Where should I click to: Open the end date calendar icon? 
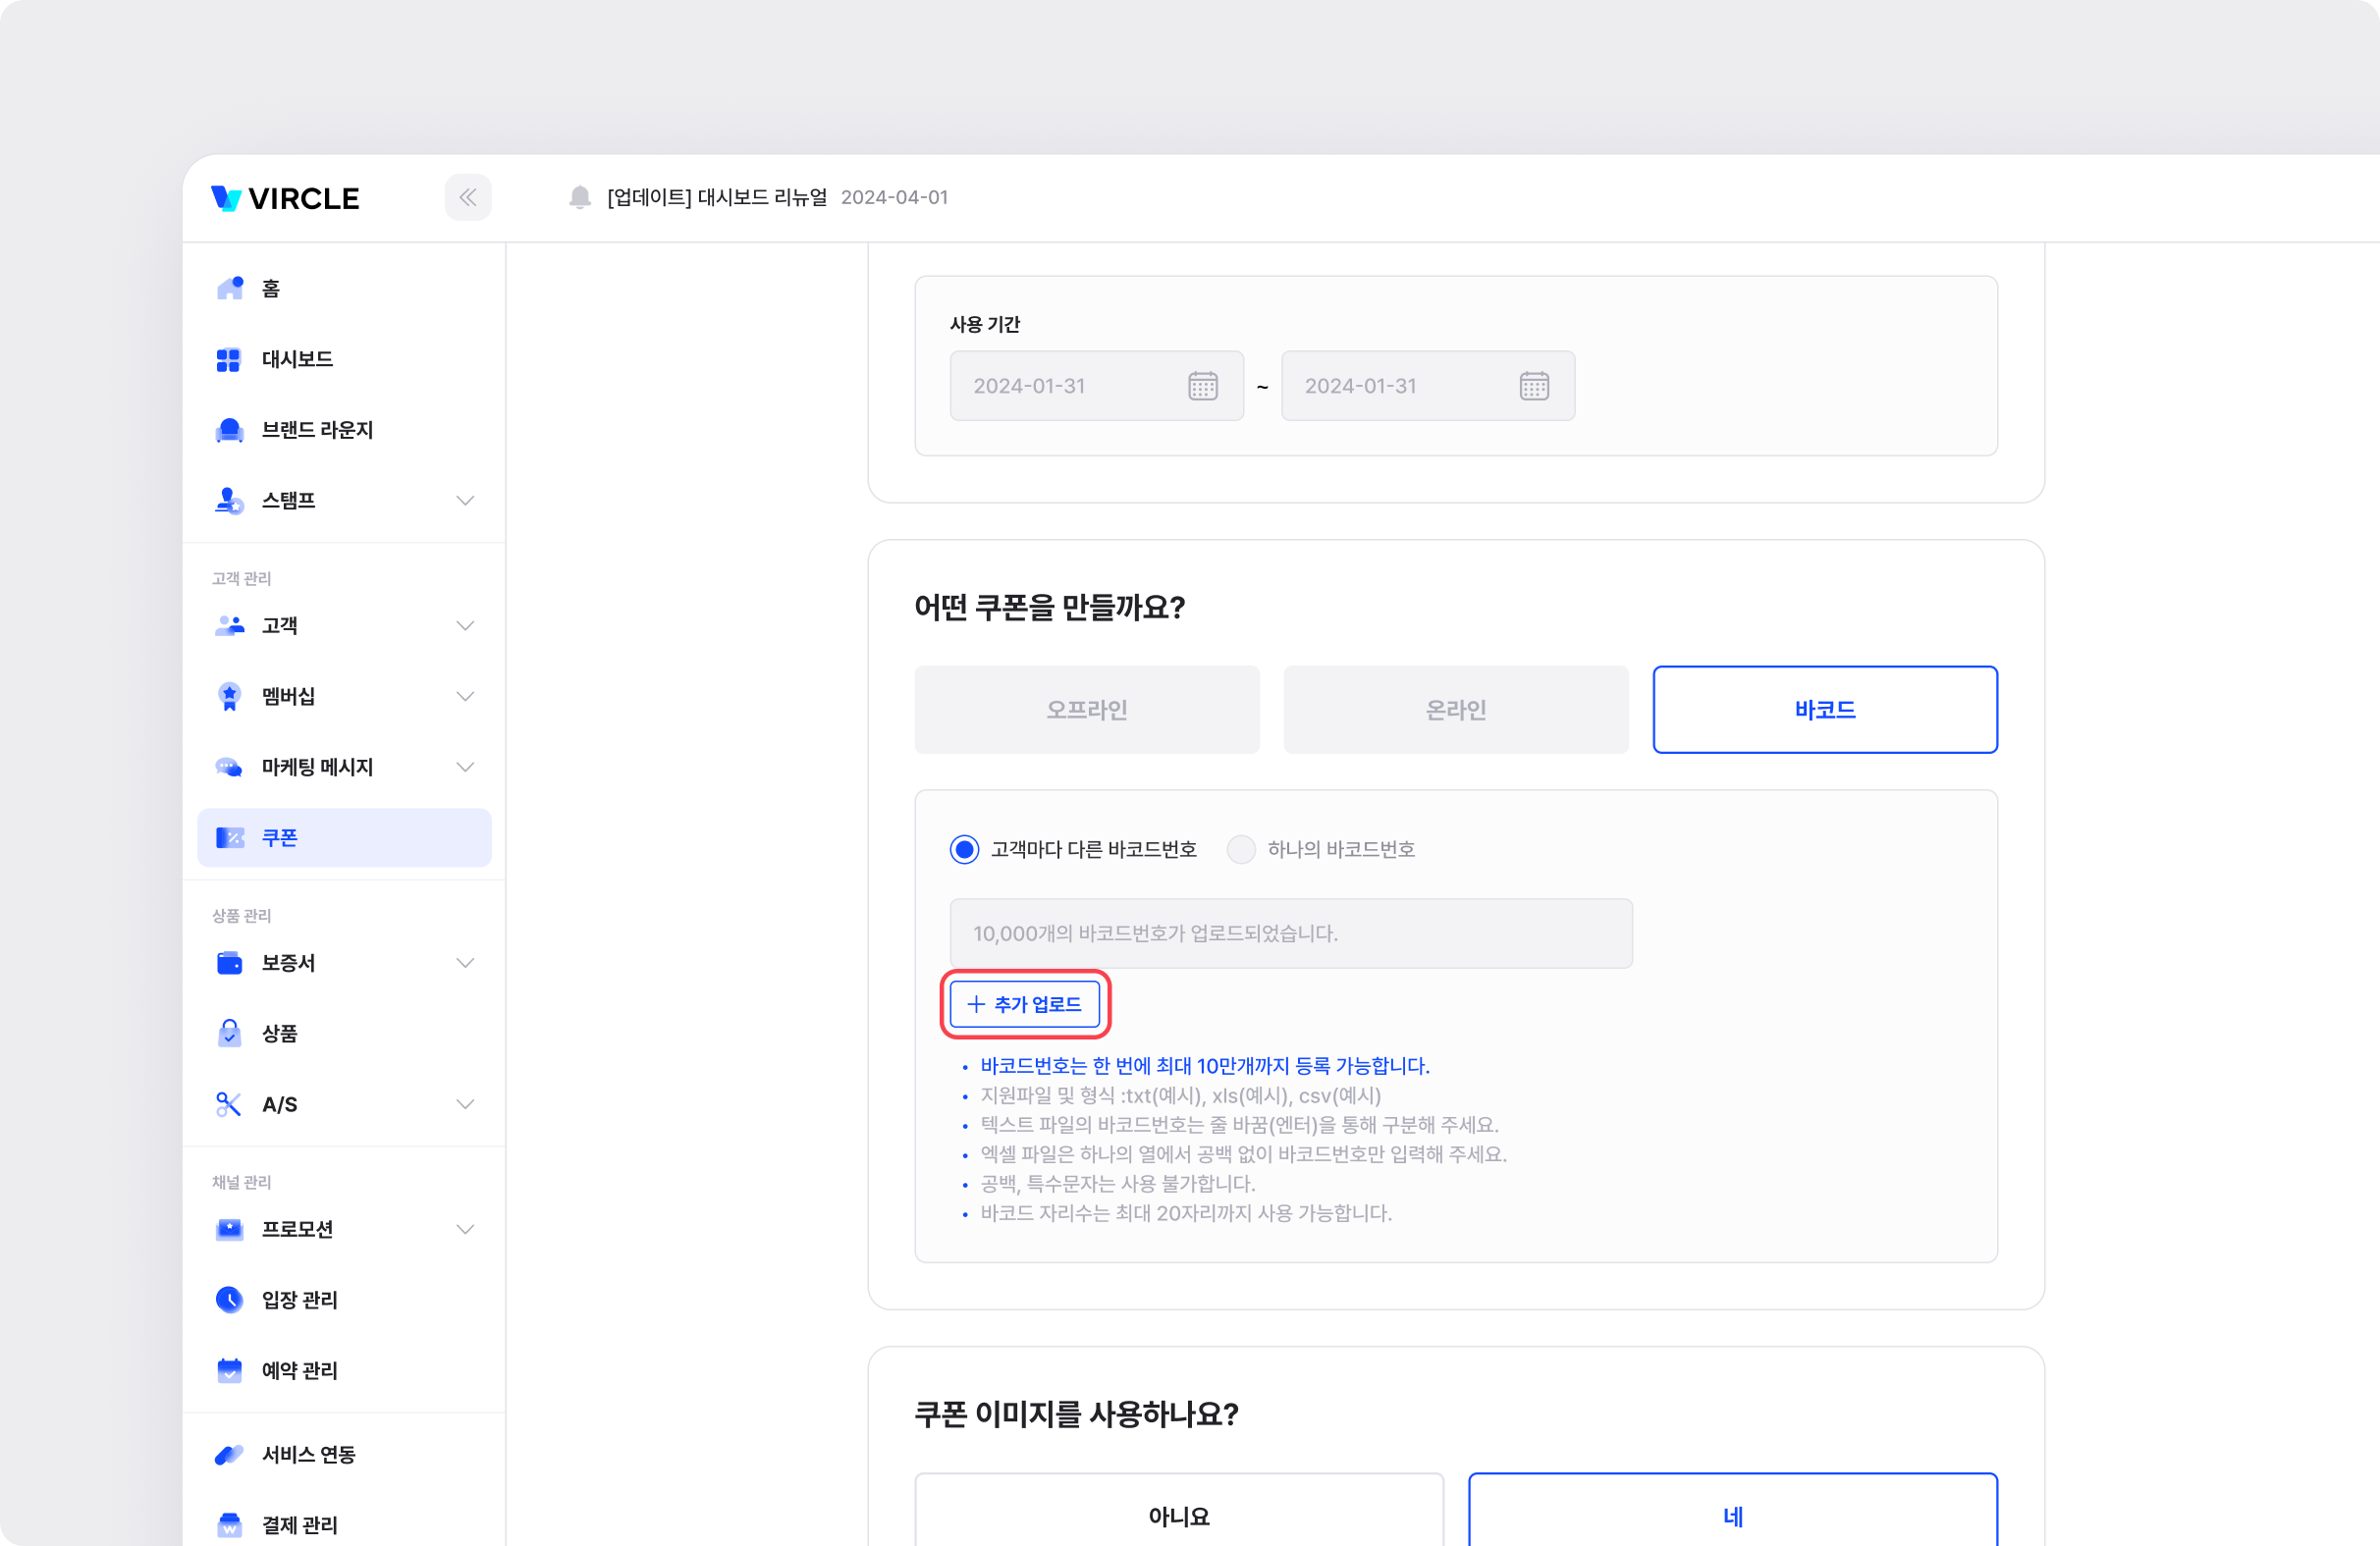click(x=1533, y=386)
